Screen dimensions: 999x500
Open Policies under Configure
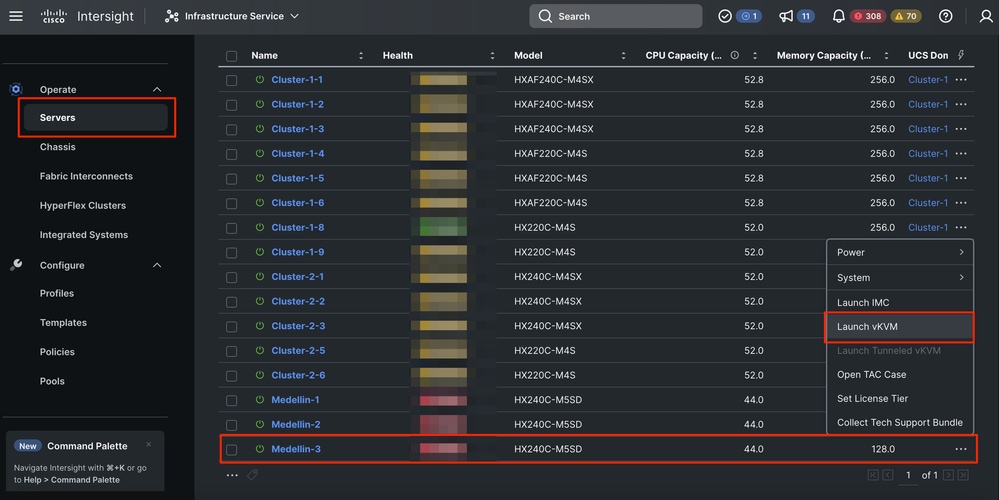coord(57,352)
